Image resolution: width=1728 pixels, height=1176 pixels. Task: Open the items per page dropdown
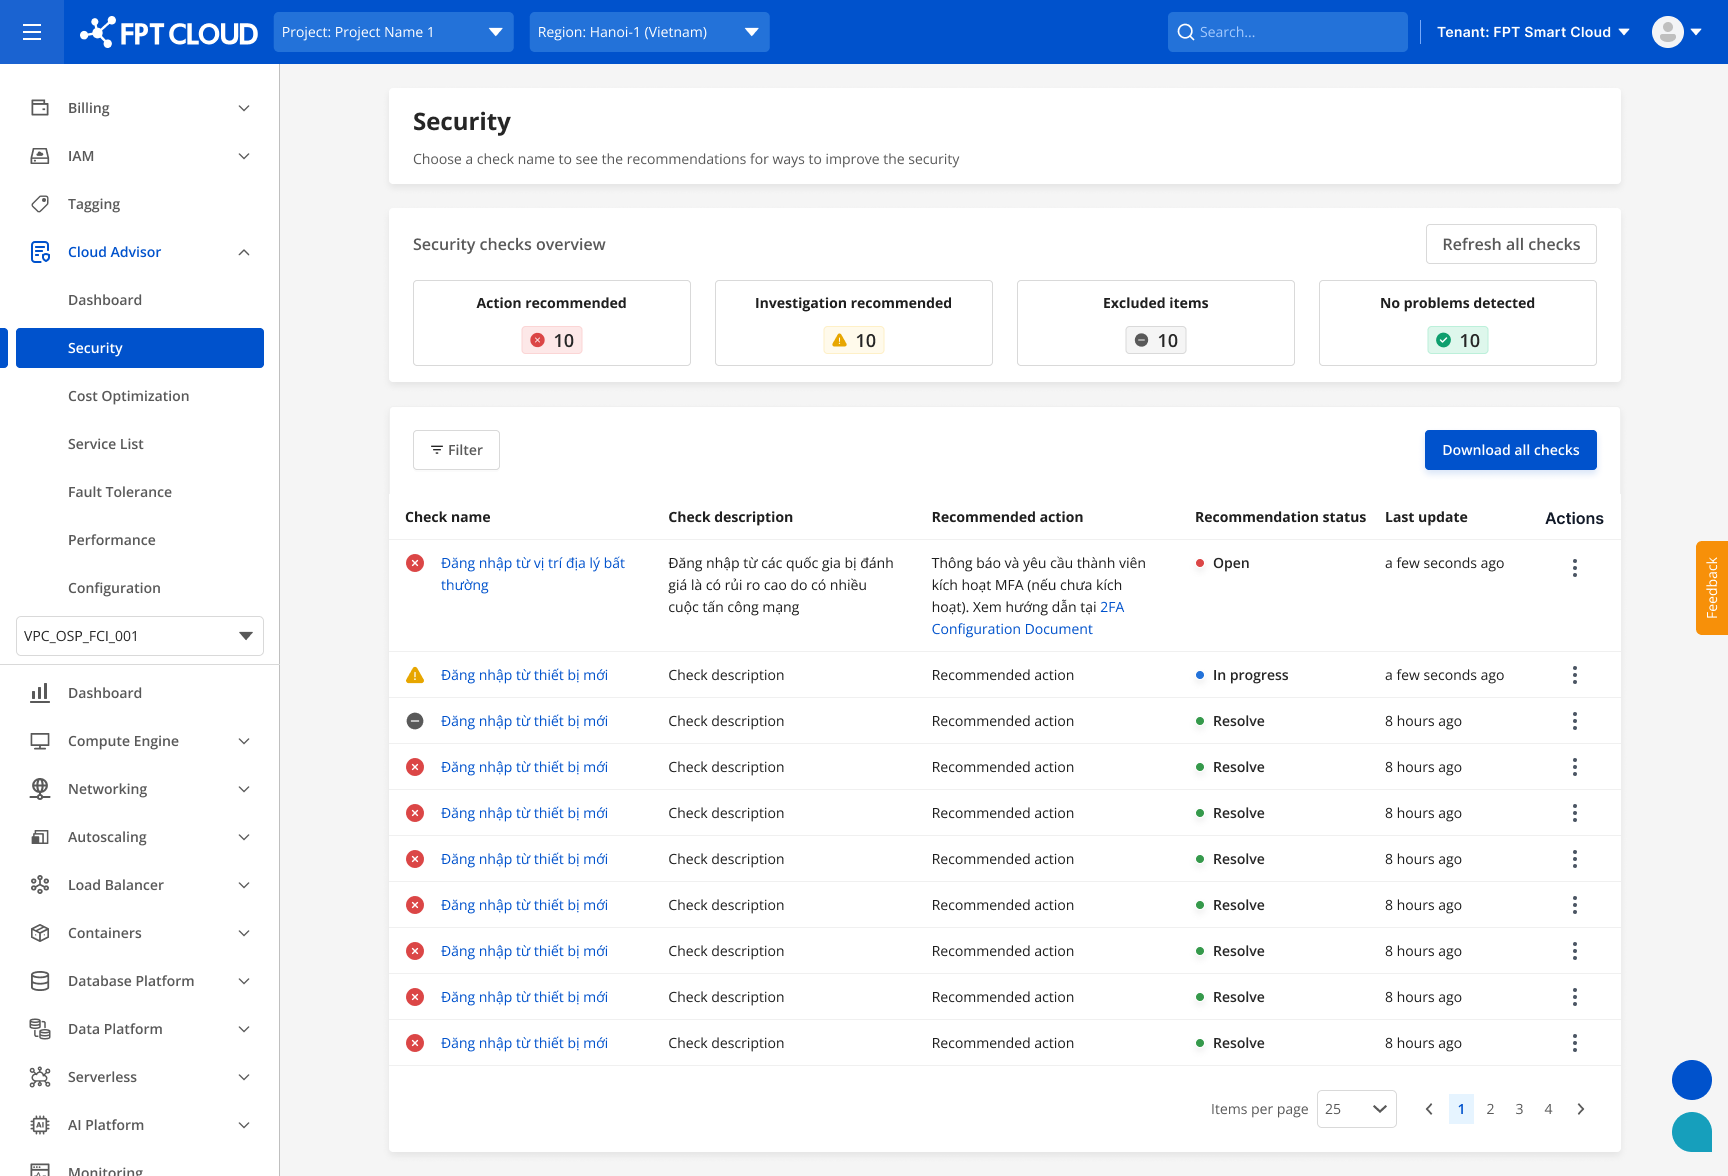pyautogui.click(x=1357, y=1109)
